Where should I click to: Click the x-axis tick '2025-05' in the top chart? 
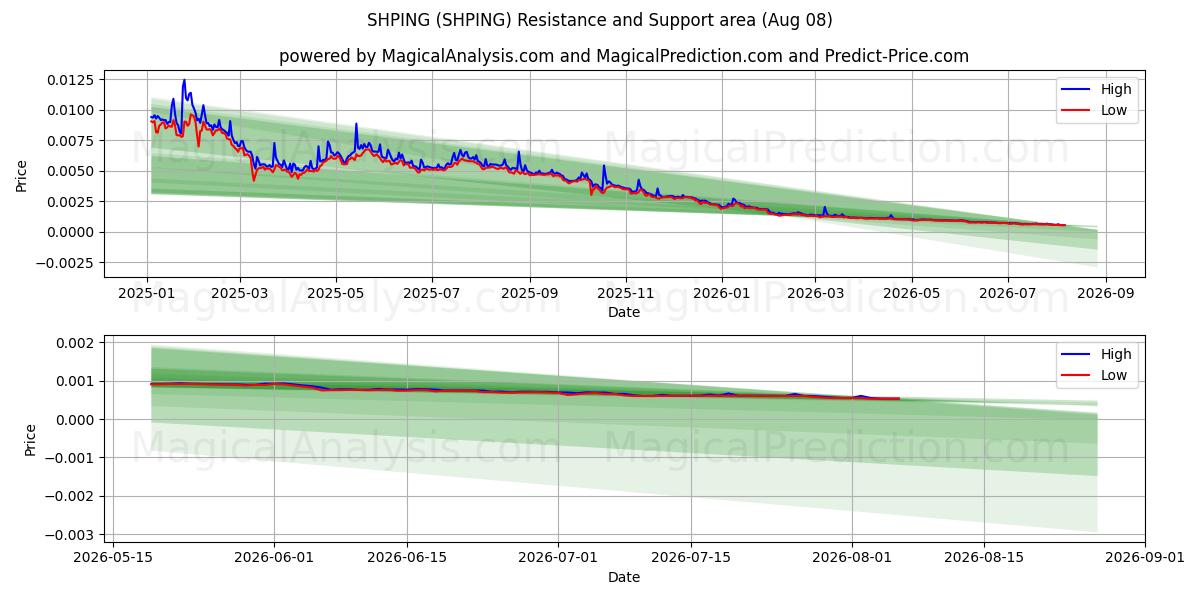click(x=335, y=294)
